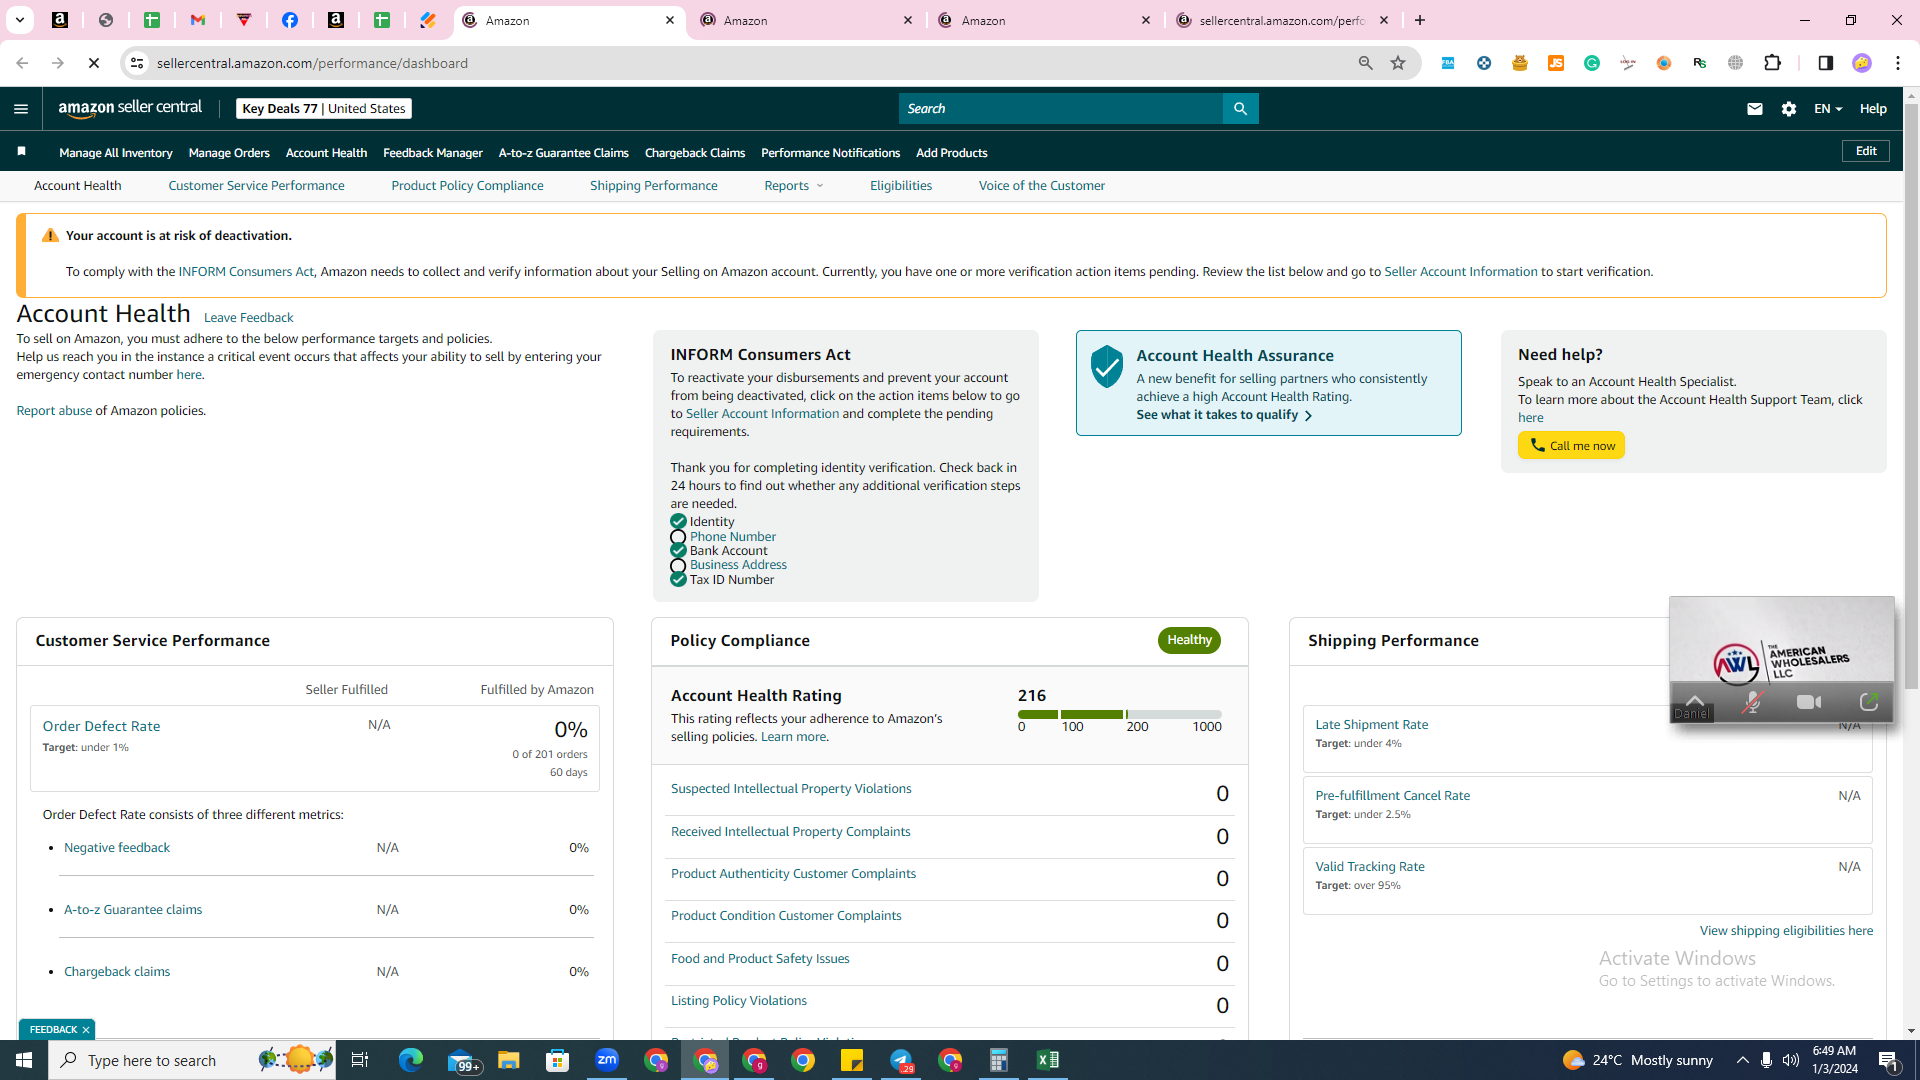The width and height of the screenshot is (1920, 1080).
Task: Stop loading the page
Action: tap(94, 63)
